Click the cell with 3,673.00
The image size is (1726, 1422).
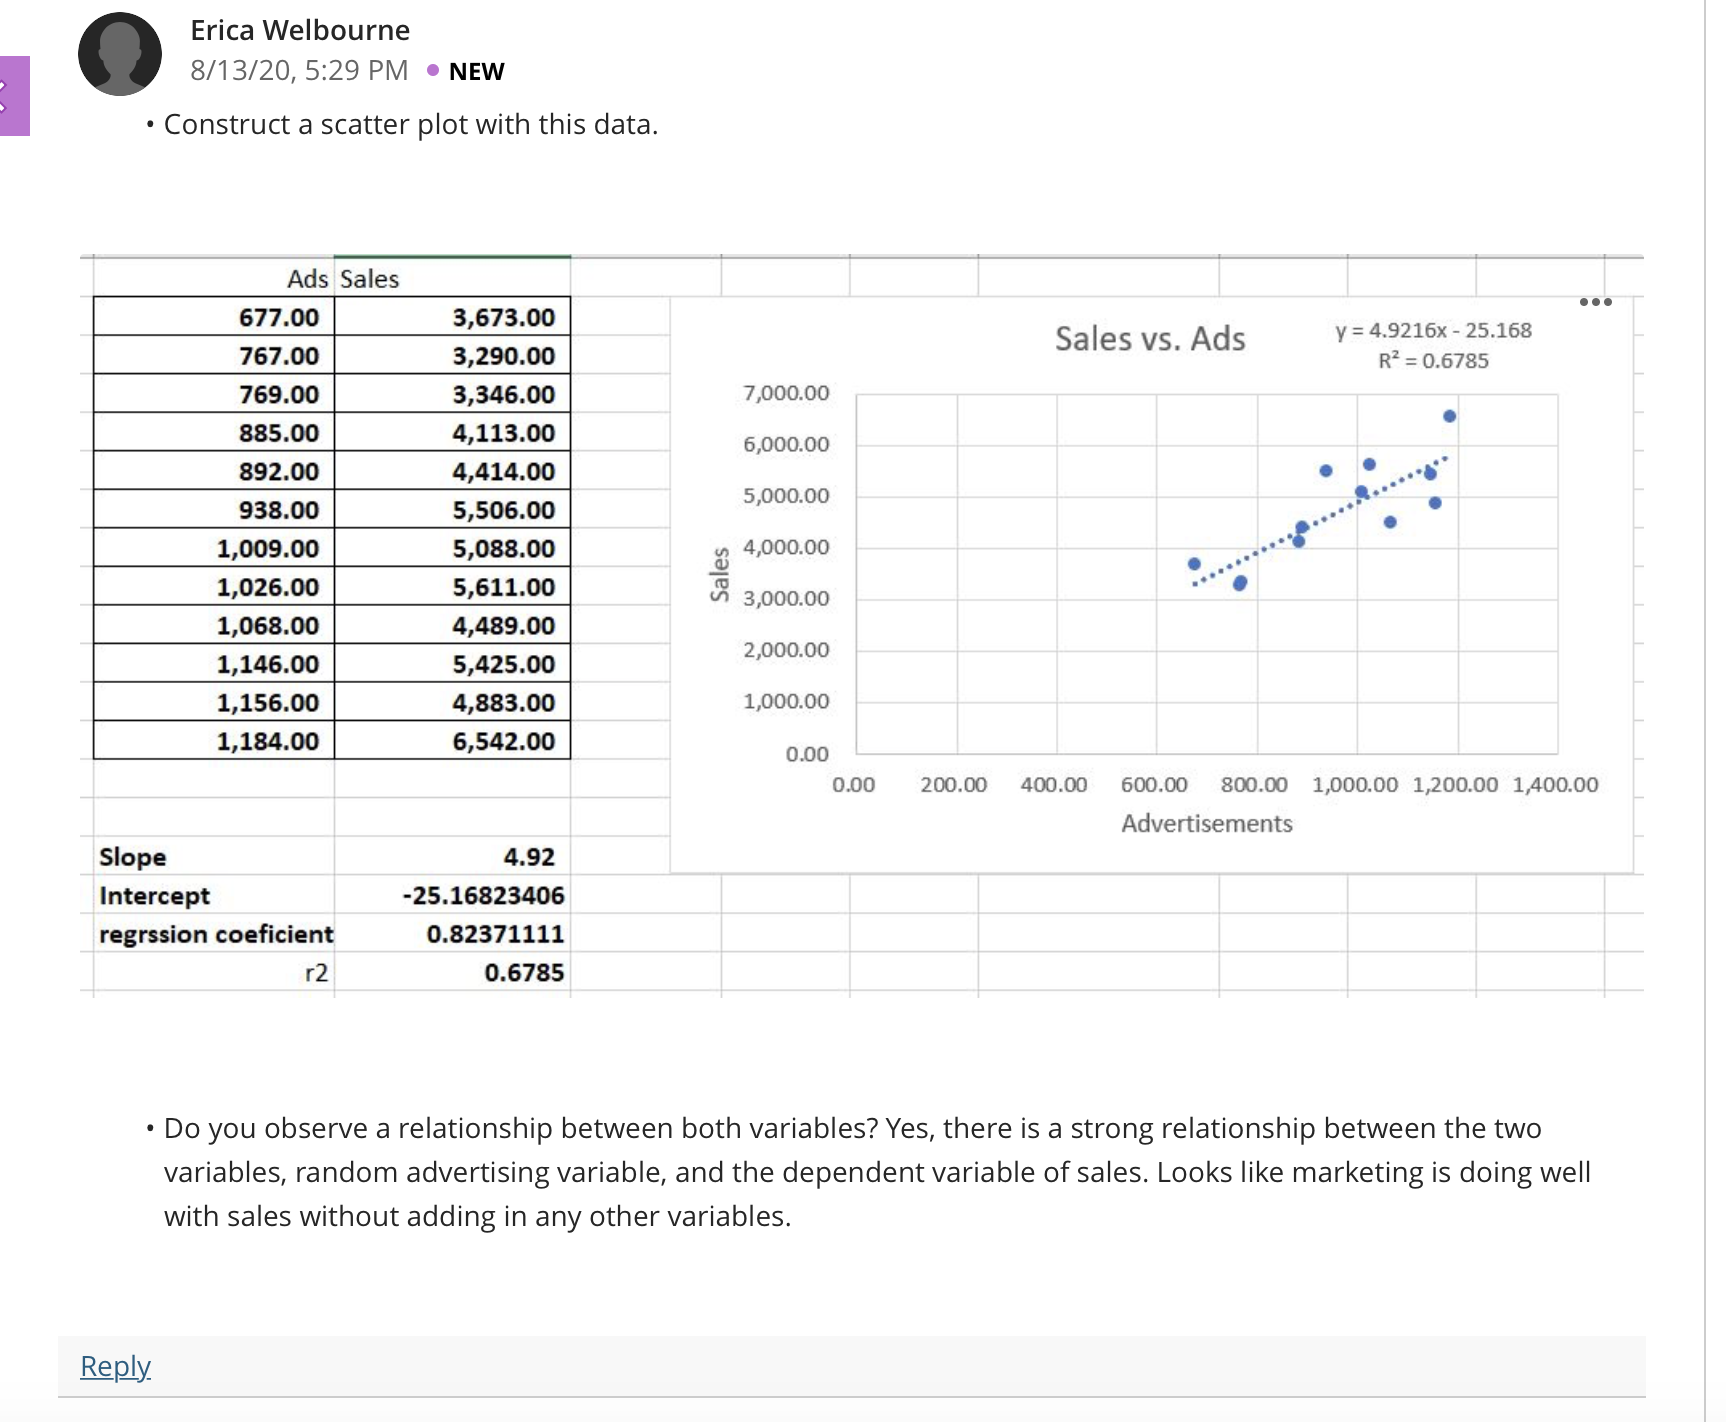(x=452, y=316)
